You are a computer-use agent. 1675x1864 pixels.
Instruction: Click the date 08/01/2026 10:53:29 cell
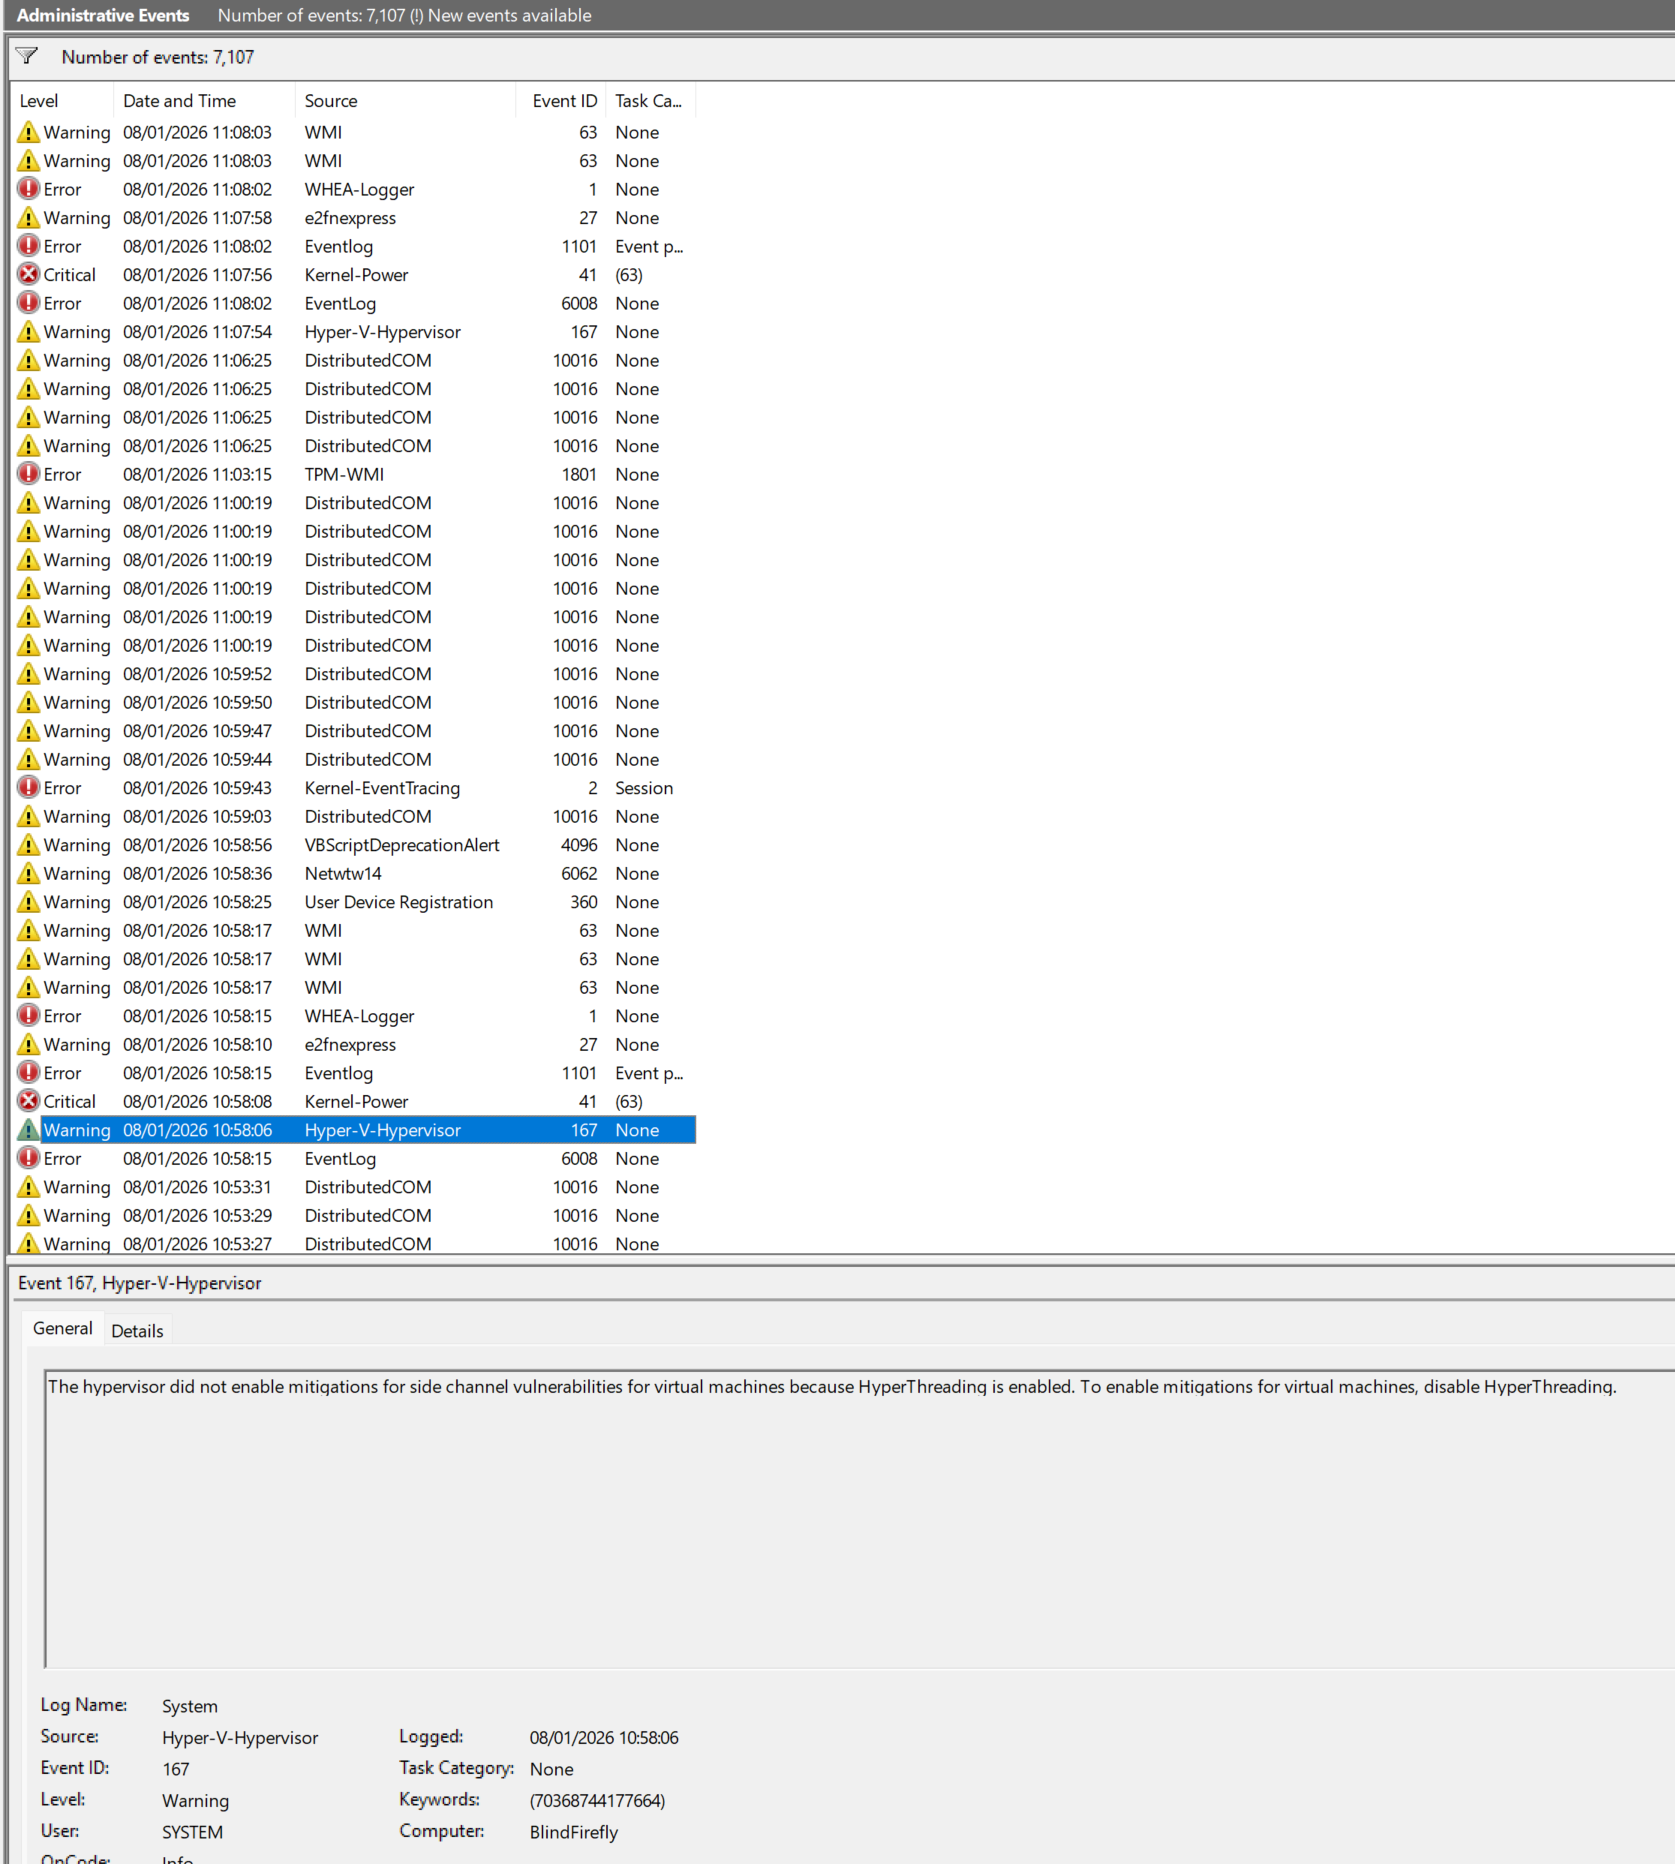tap(197, 1215)
